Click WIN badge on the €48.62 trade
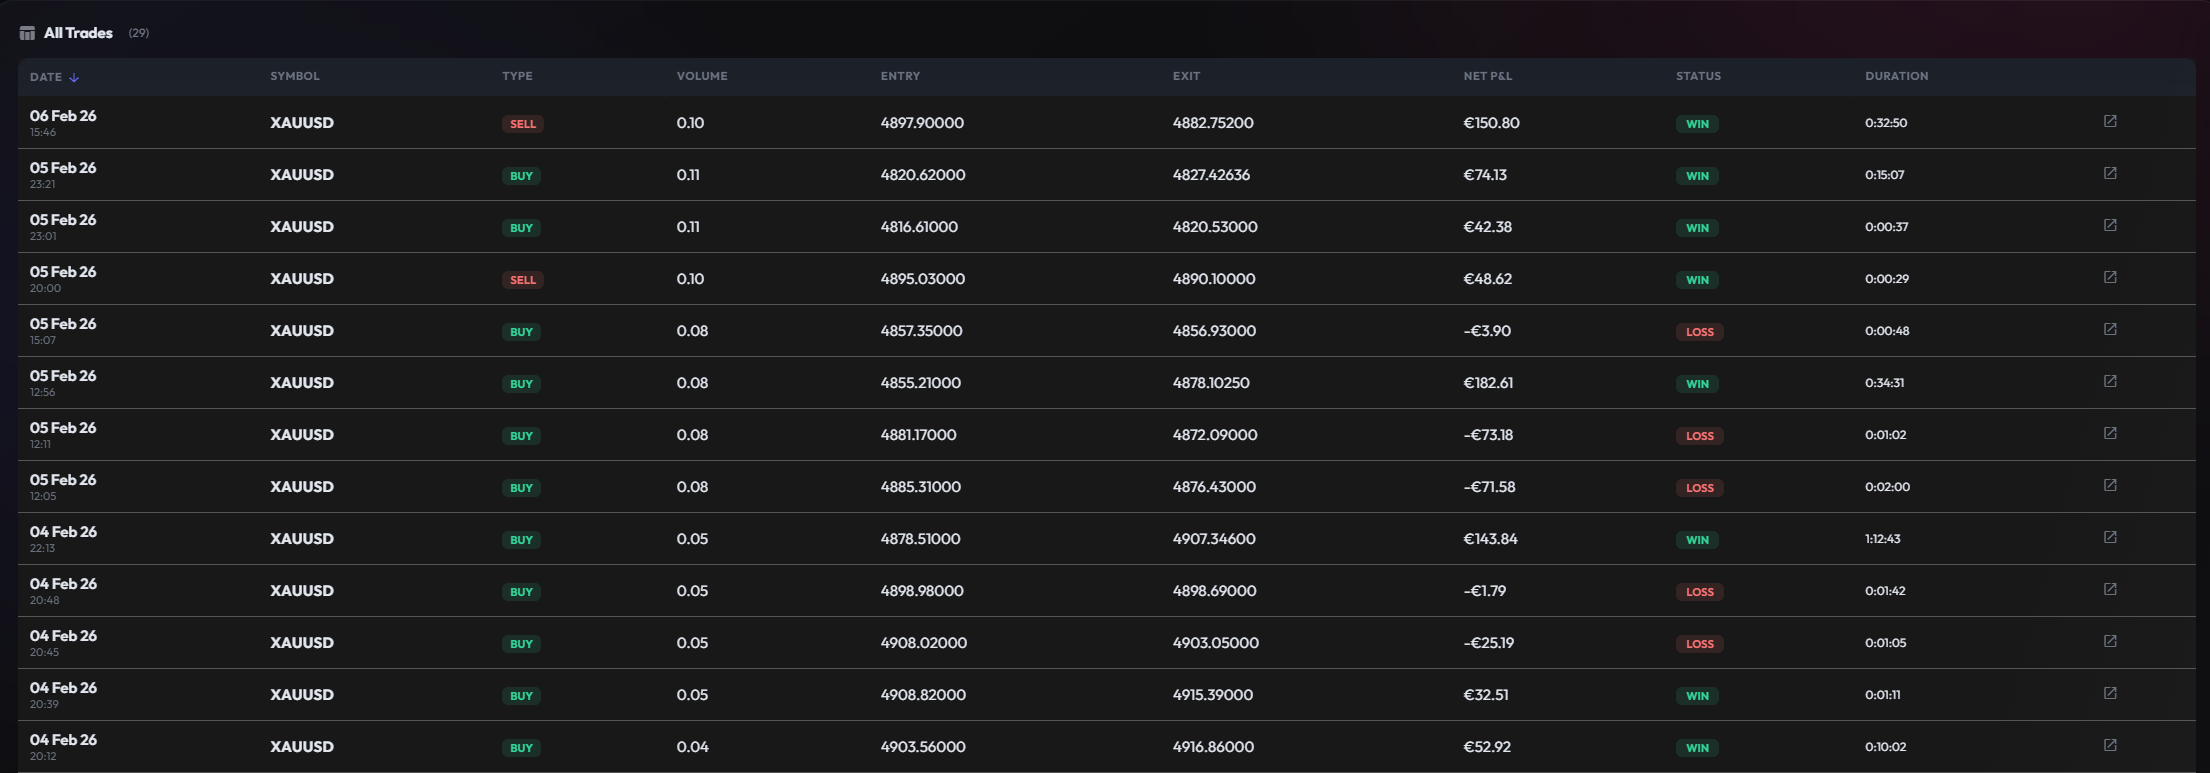Image resolution: width=2210 pixels, height=773 pixels. click(1697, 280)
